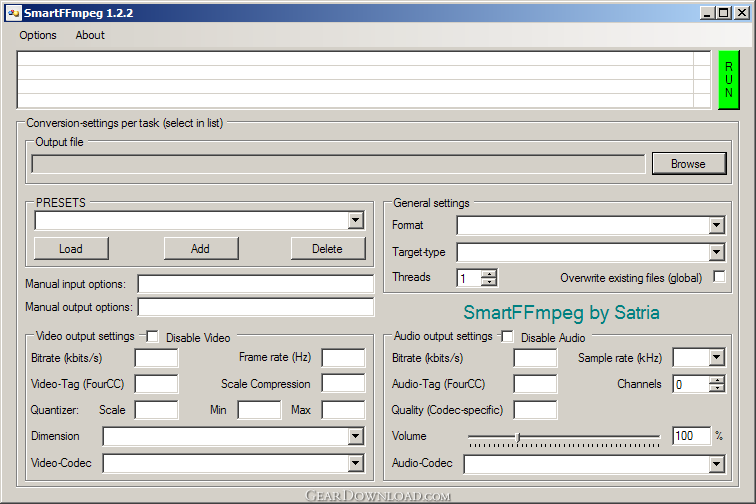Expand the Dimension dropdown

[x=355, y=436]
